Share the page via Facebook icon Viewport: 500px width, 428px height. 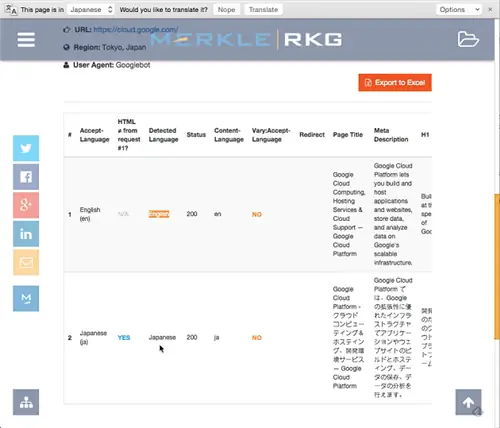click(26, 177)
